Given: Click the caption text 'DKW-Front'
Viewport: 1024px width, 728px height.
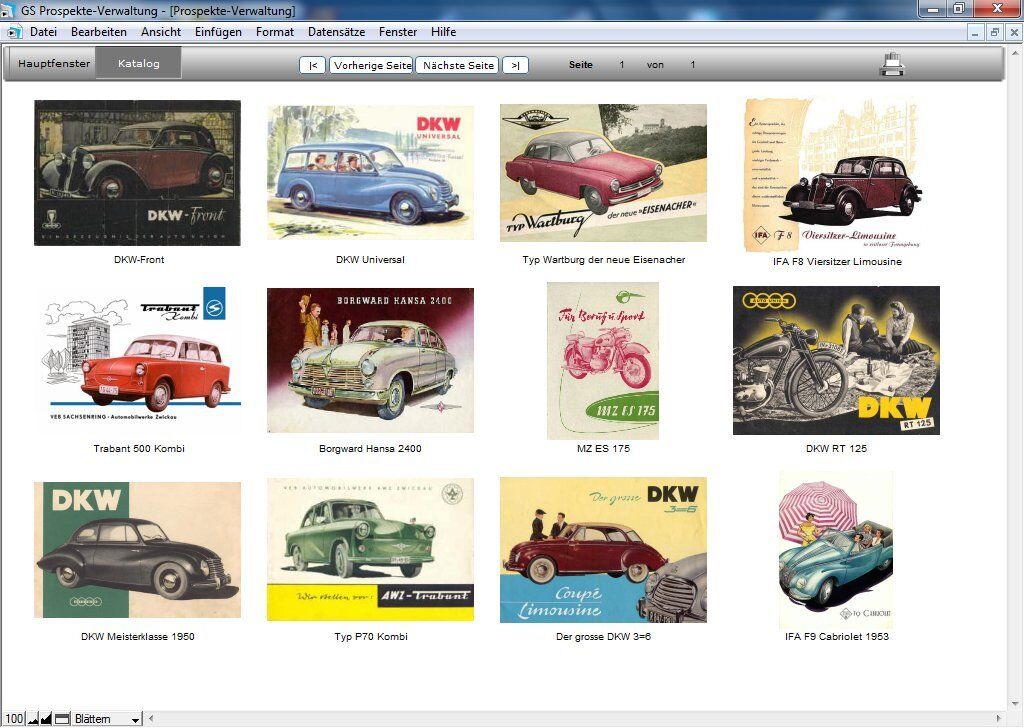Looking at the screenshot, I should tap(139, 259).
